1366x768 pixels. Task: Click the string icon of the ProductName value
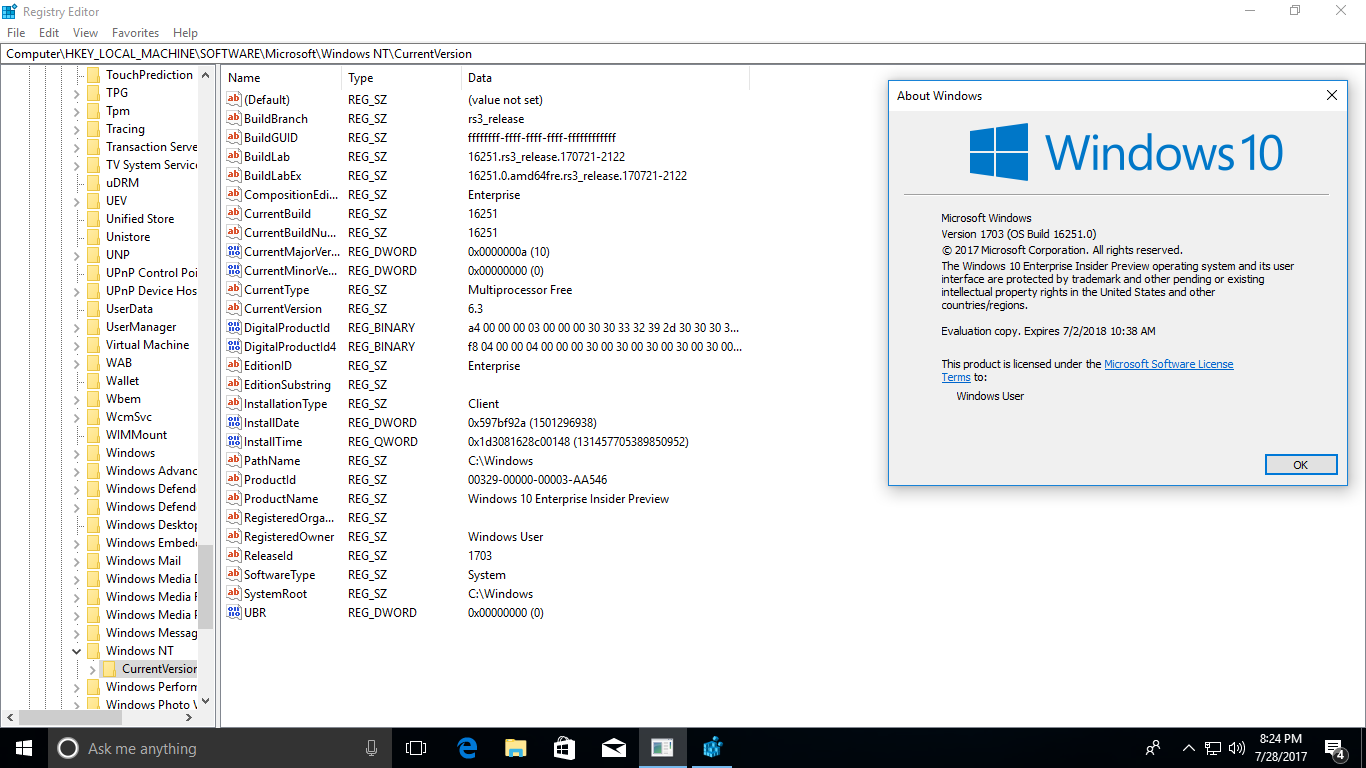click(234, 499)
